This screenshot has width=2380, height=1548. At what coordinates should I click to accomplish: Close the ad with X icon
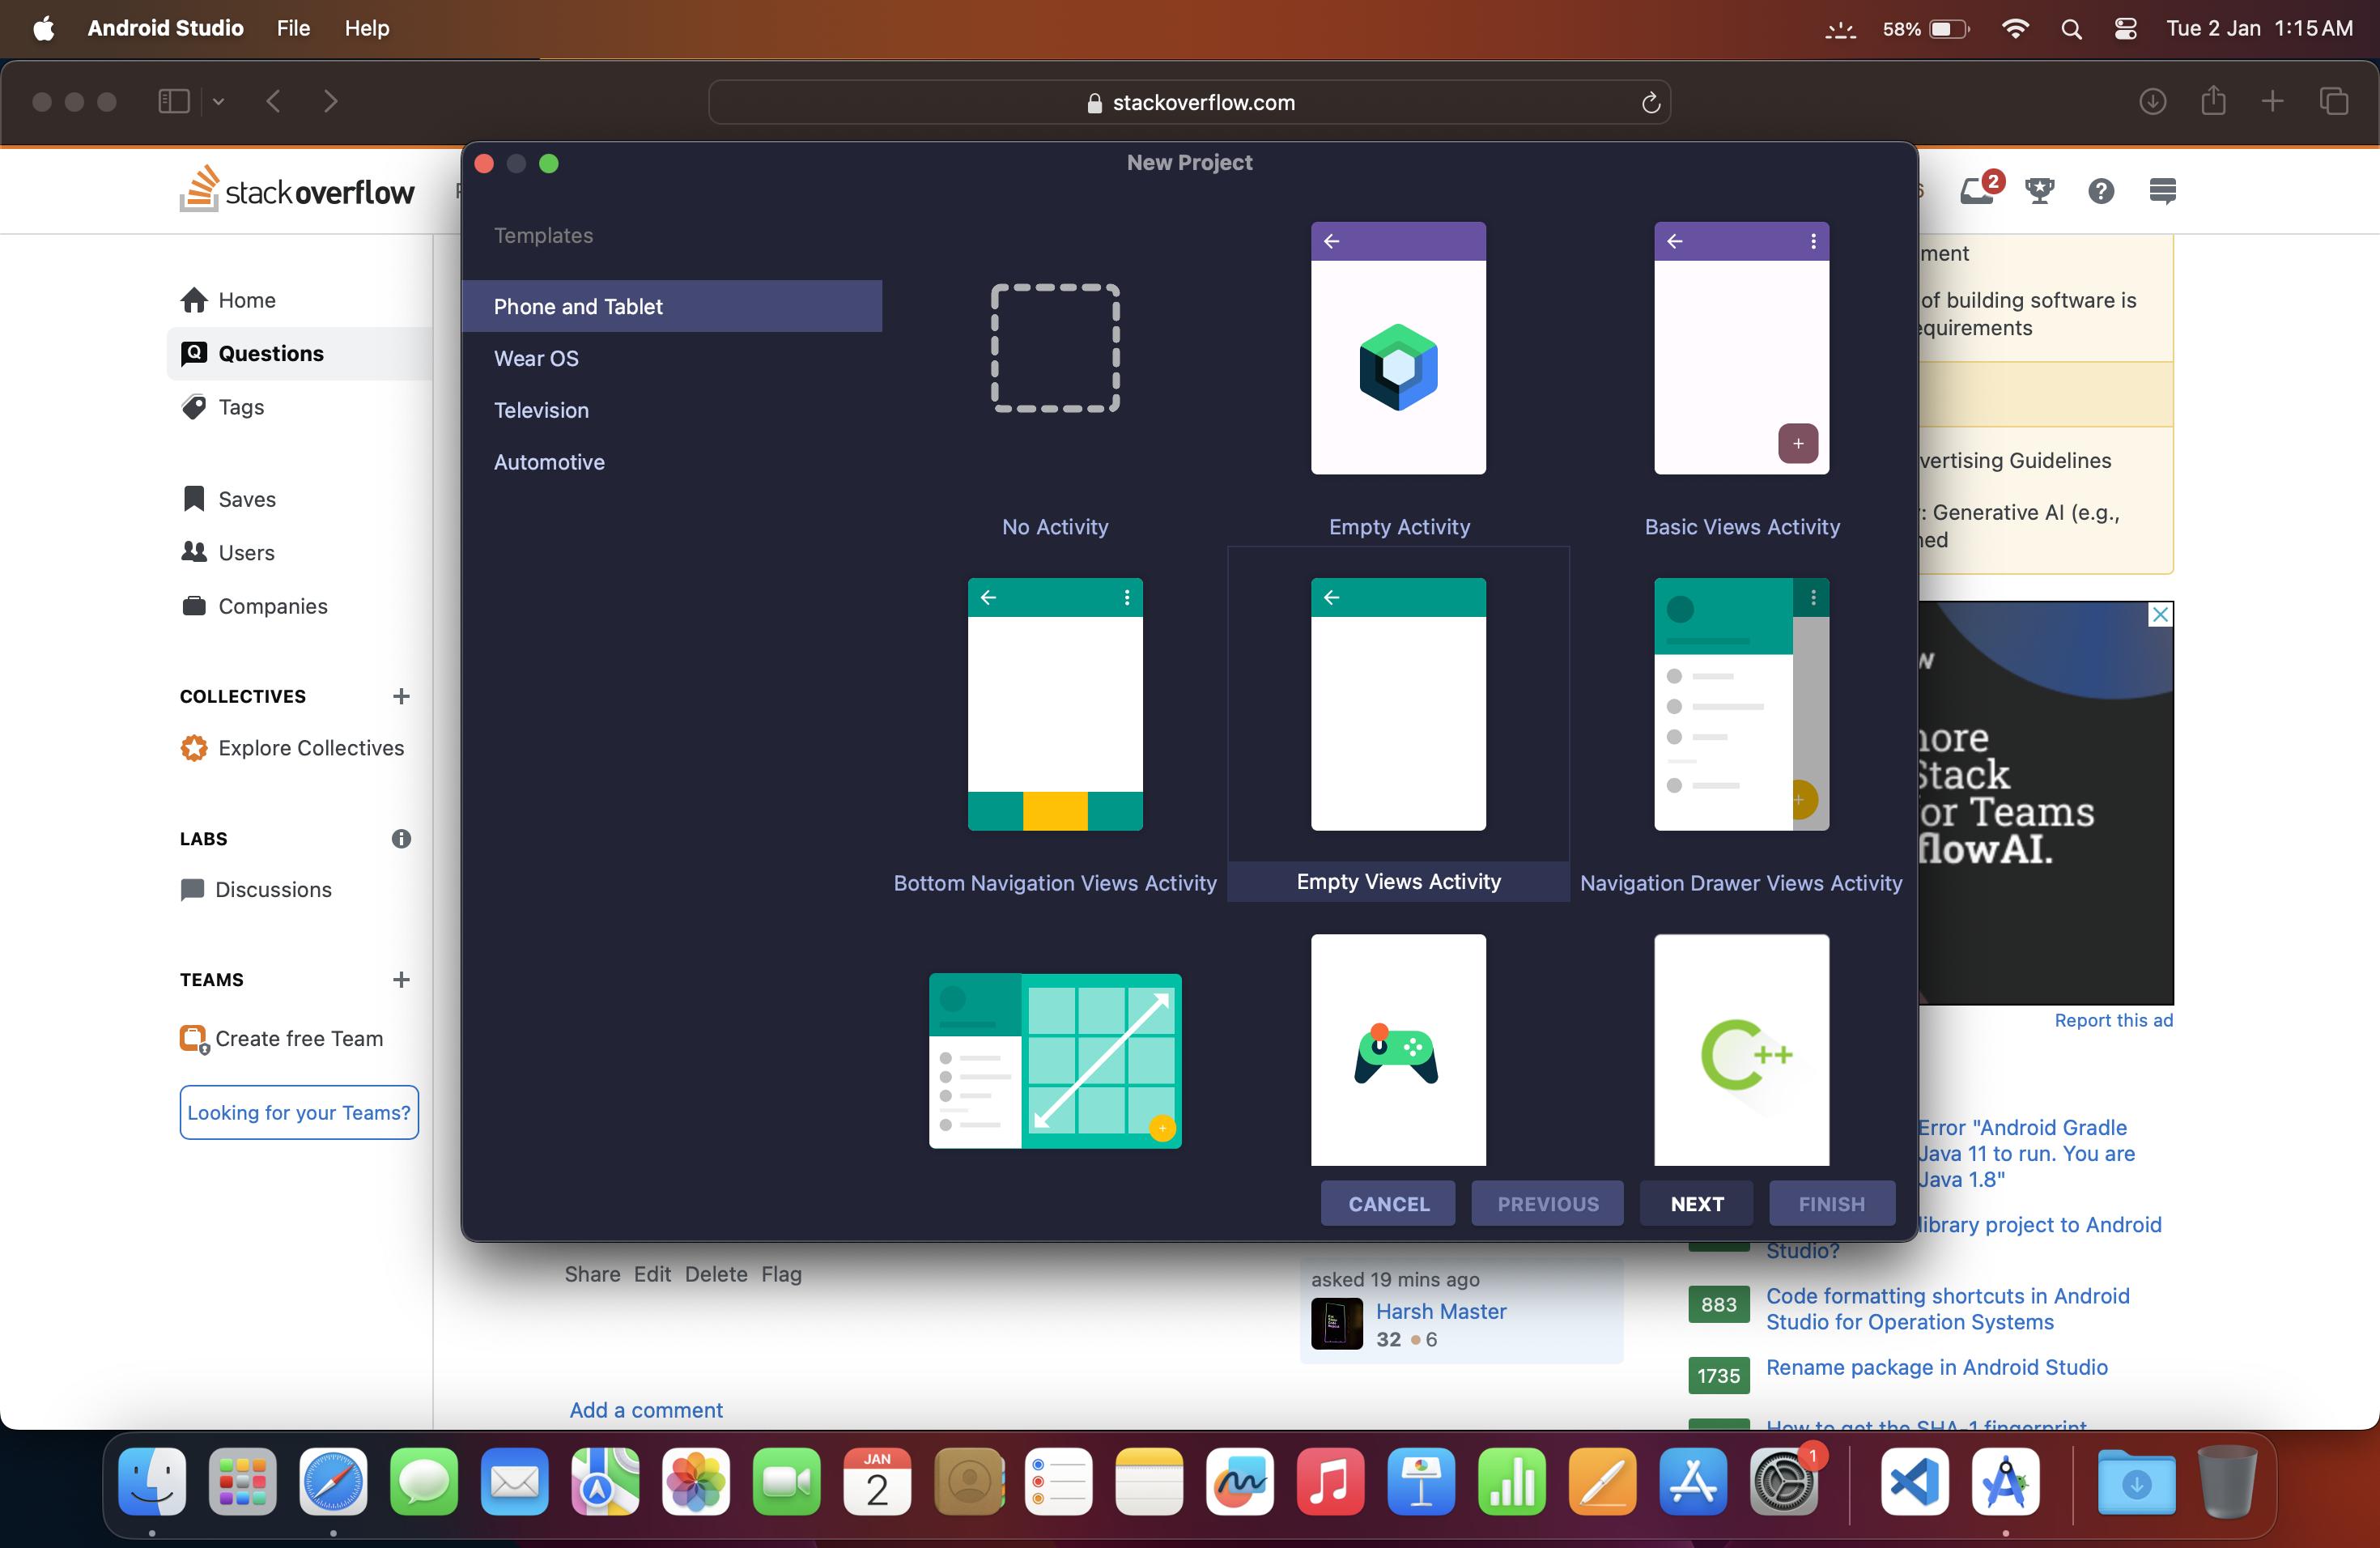[x=2160, y=614]
